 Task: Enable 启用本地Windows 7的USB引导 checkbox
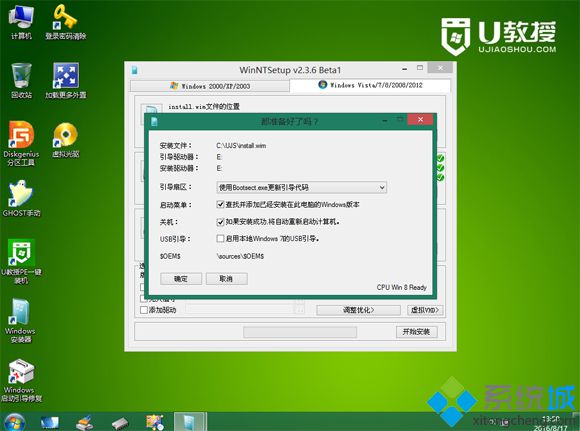tap(220, 238)
